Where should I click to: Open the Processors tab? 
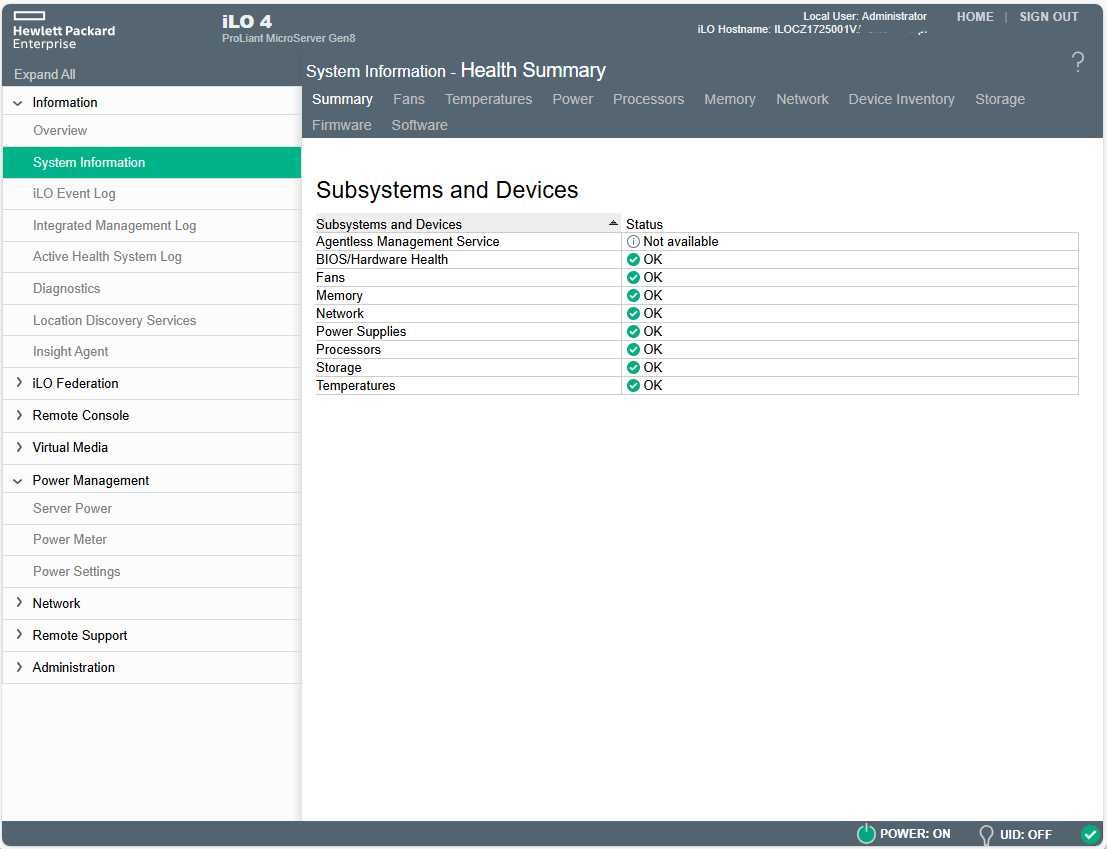[x=648, y=100]
